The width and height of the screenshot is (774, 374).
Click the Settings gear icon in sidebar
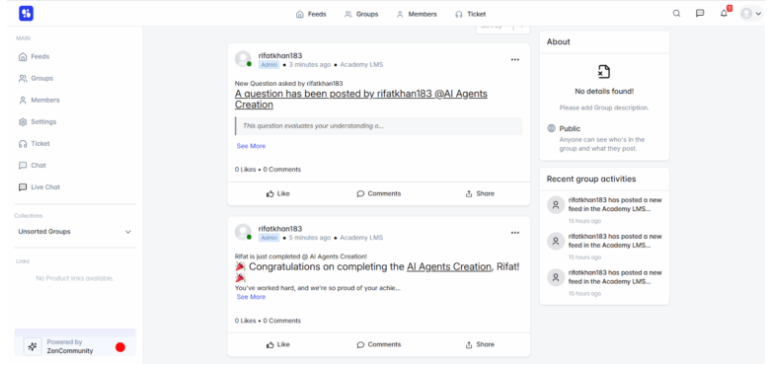click(x=23, y=122)
